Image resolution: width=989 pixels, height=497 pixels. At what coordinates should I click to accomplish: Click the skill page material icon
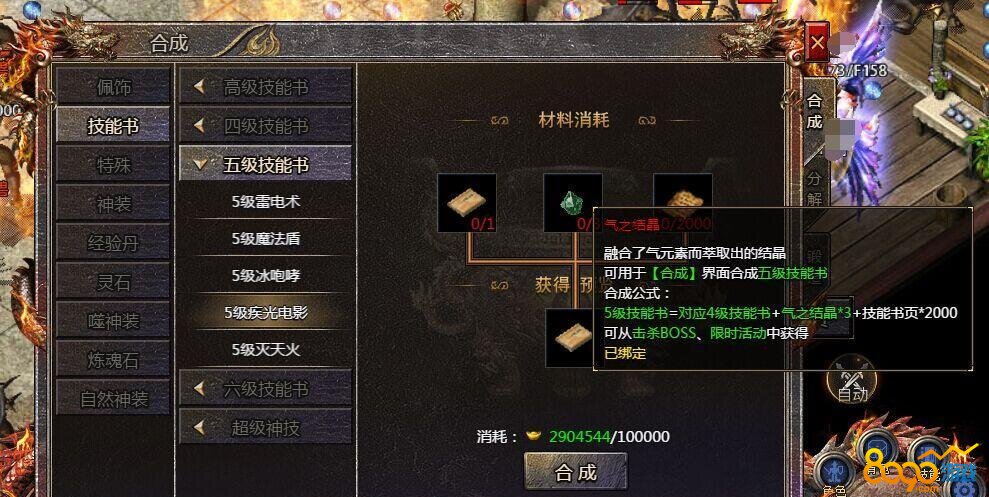[x=683, y=192]
